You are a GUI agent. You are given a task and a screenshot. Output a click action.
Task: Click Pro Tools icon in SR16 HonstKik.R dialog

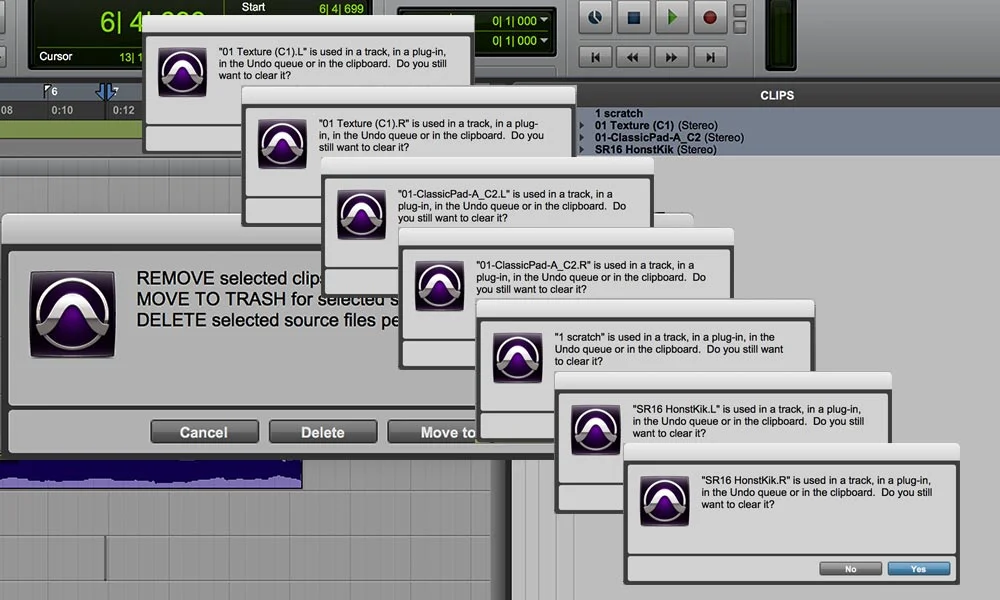click(x=665, y=501)
